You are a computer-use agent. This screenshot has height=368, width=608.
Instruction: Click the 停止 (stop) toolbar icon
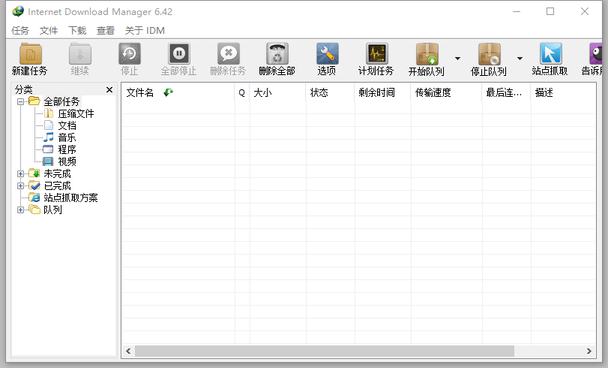click(130, 54)
